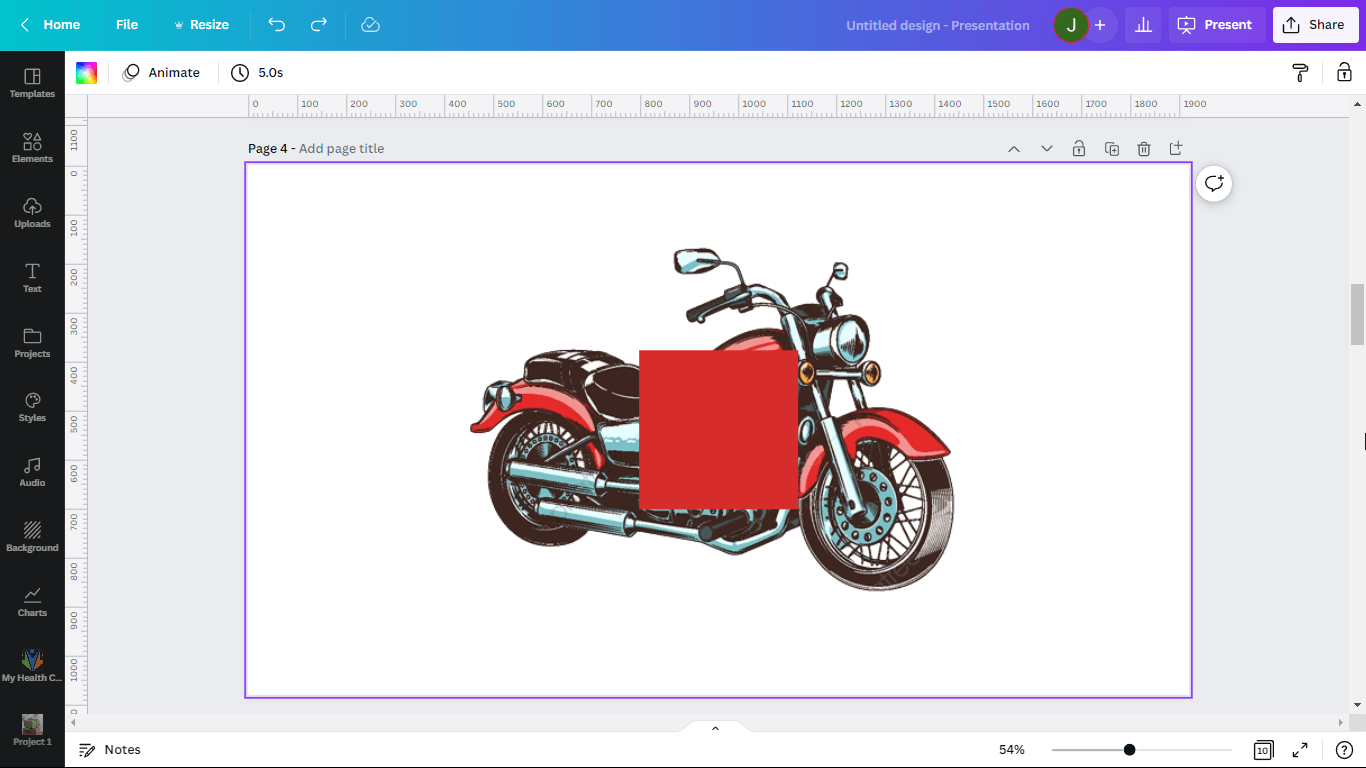Open the File menu
1366x768 pixels.
point(126,24)
